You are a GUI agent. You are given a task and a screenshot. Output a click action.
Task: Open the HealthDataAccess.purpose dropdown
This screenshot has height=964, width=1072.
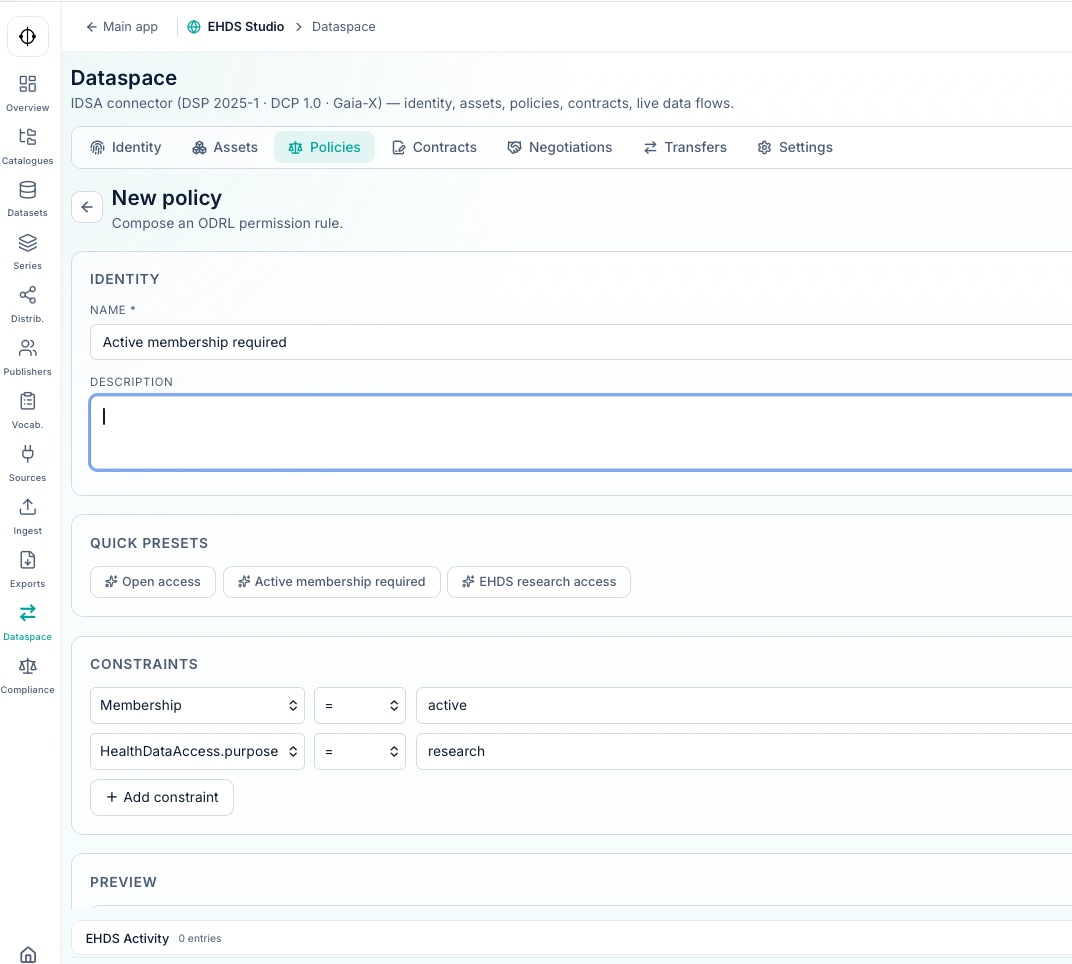coord(197,751)
